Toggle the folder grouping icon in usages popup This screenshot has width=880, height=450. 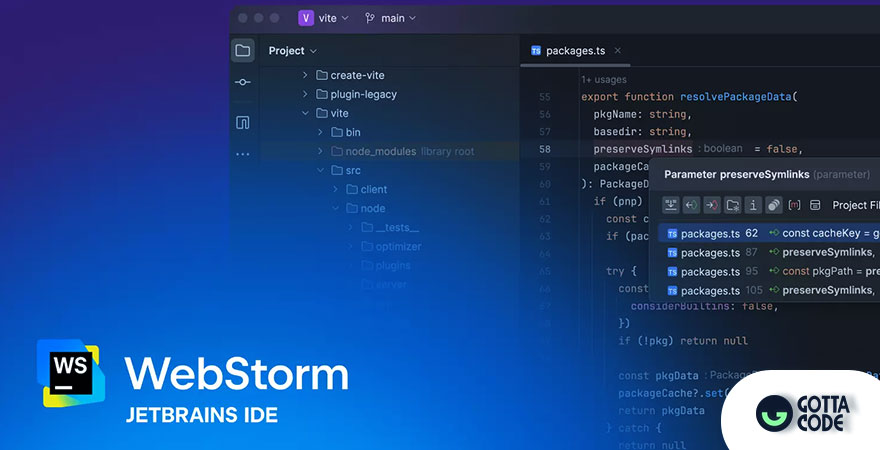coord(732,205)
